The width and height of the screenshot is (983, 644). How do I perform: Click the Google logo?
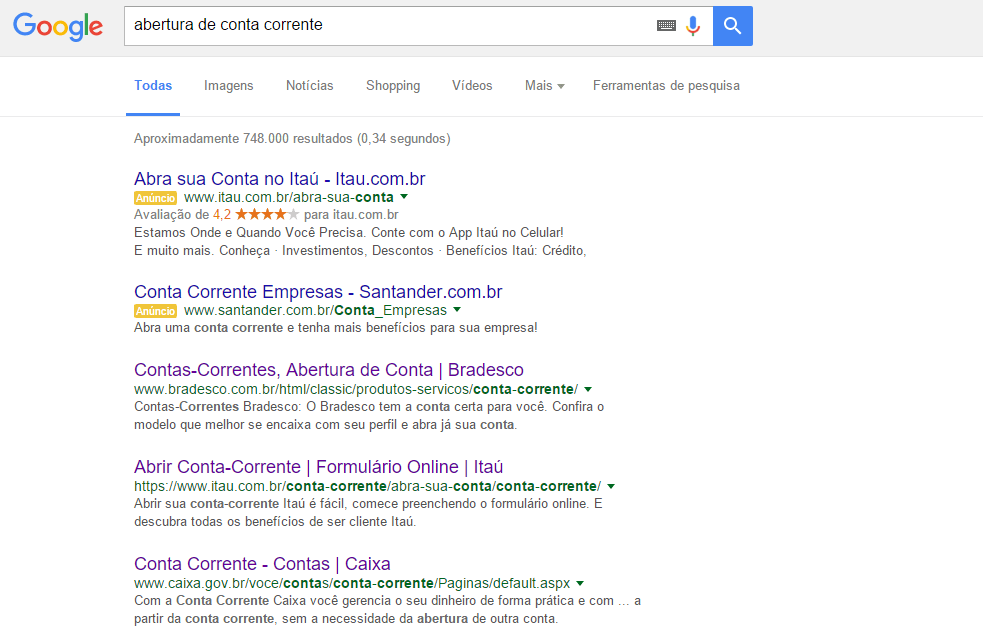coord(58,26)
